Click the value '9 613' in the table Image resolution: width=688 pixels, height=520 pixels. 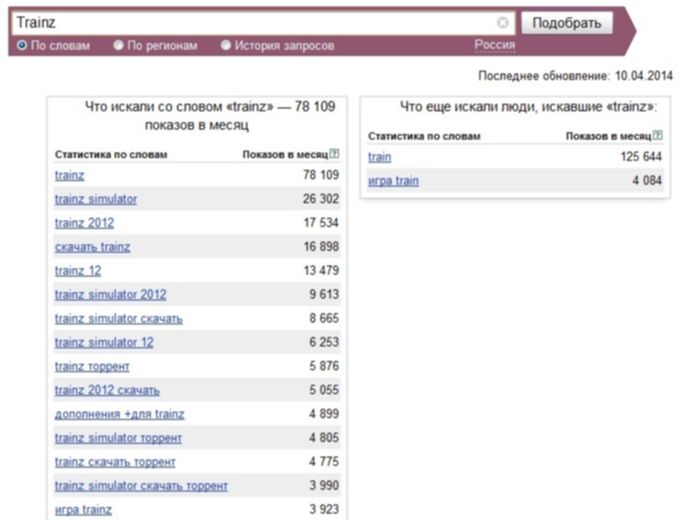[324, 294]
